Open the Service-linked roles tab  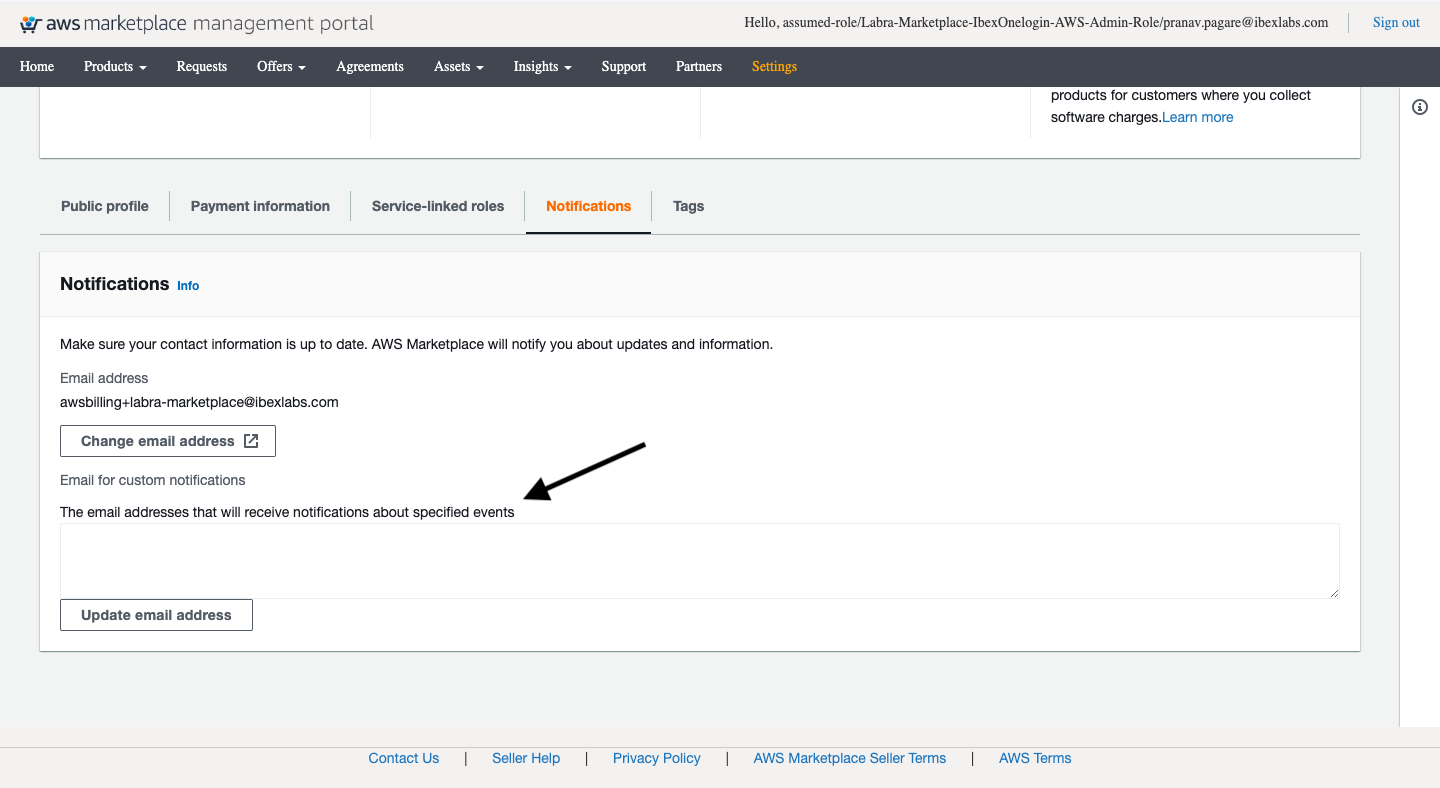438,206
